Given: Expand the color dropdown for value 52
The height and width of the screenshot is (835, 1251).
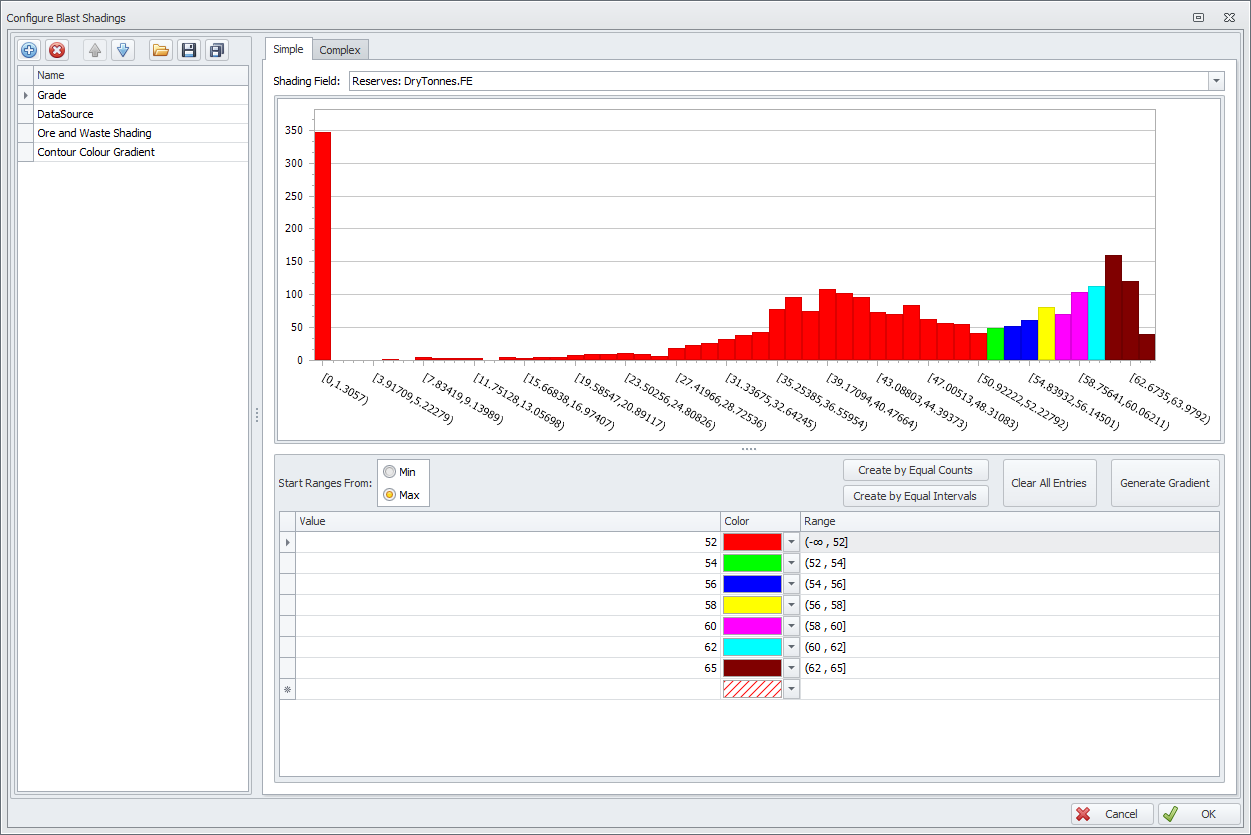Looking at the screenshot, I should 791,542.
